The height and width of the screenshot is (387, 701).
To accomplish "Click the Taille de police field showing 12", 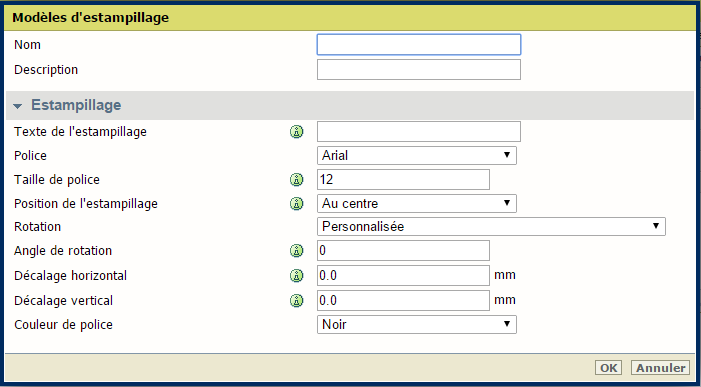I will (403, 179).
